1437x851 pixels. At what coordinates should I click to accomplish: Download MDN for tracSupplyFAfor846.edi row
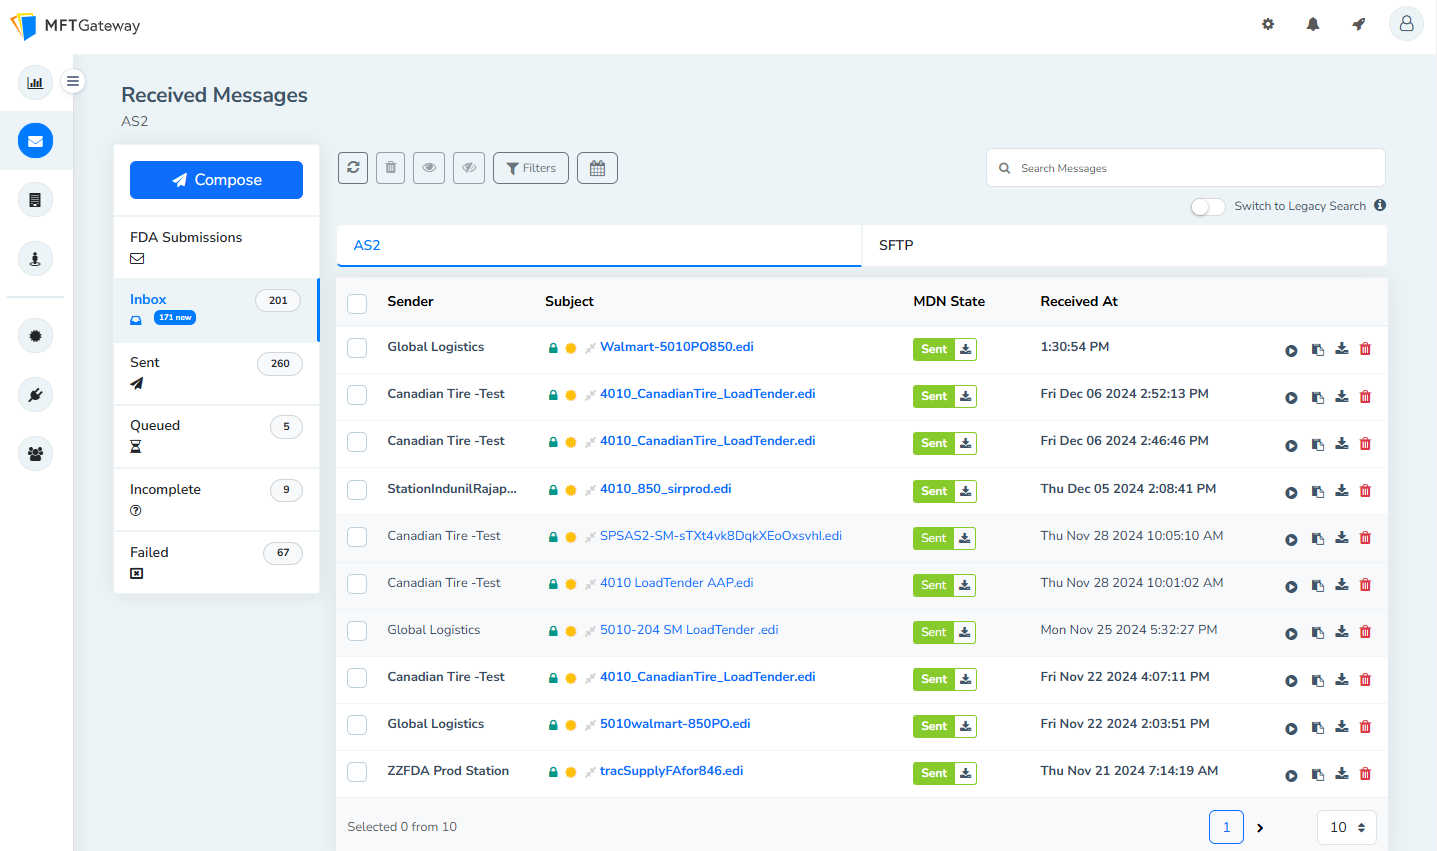pyautogui.click(x=965, y=773)
